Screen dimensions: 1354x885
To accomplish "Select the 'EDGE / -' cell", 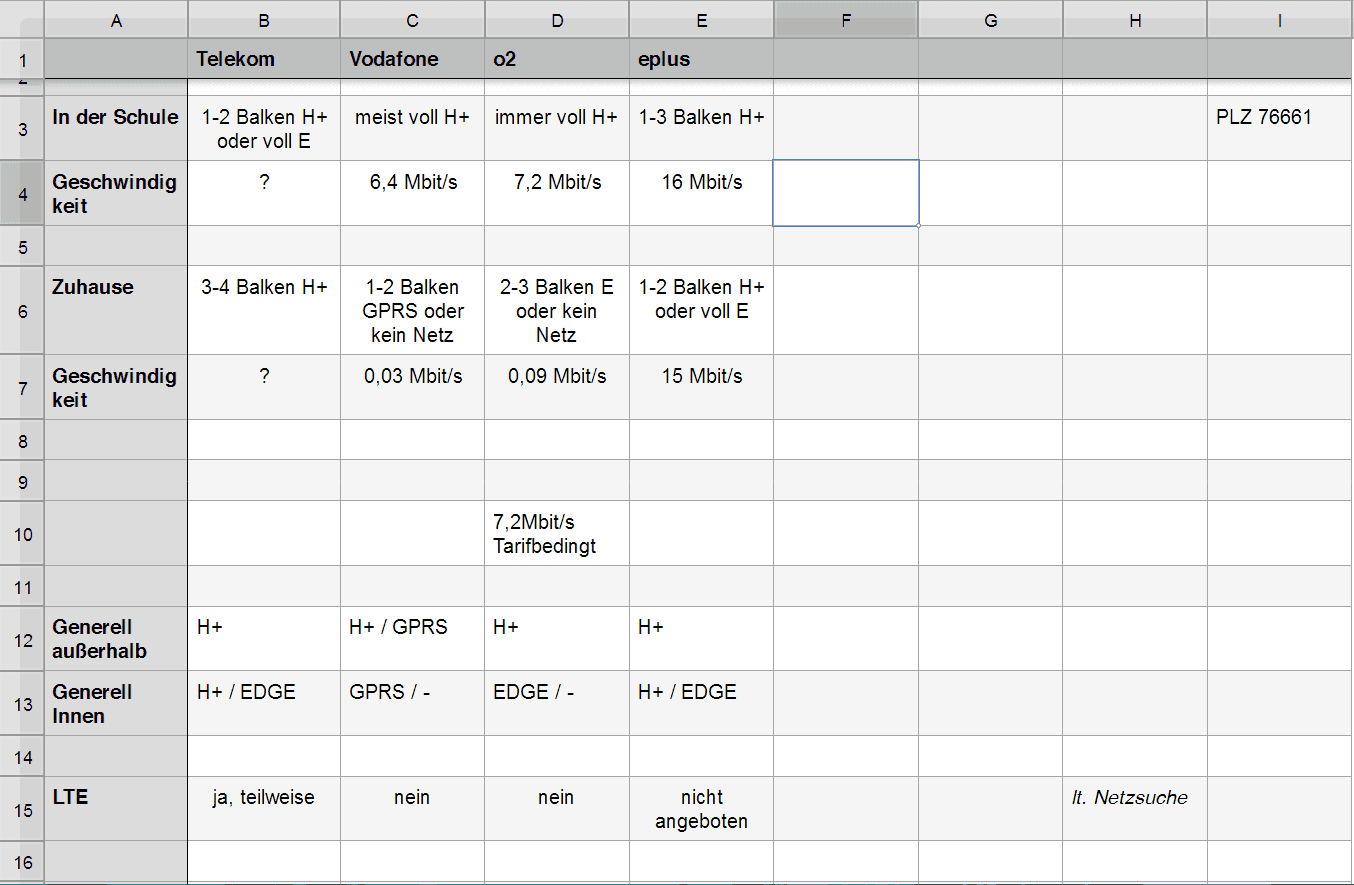I will [557, 703].
